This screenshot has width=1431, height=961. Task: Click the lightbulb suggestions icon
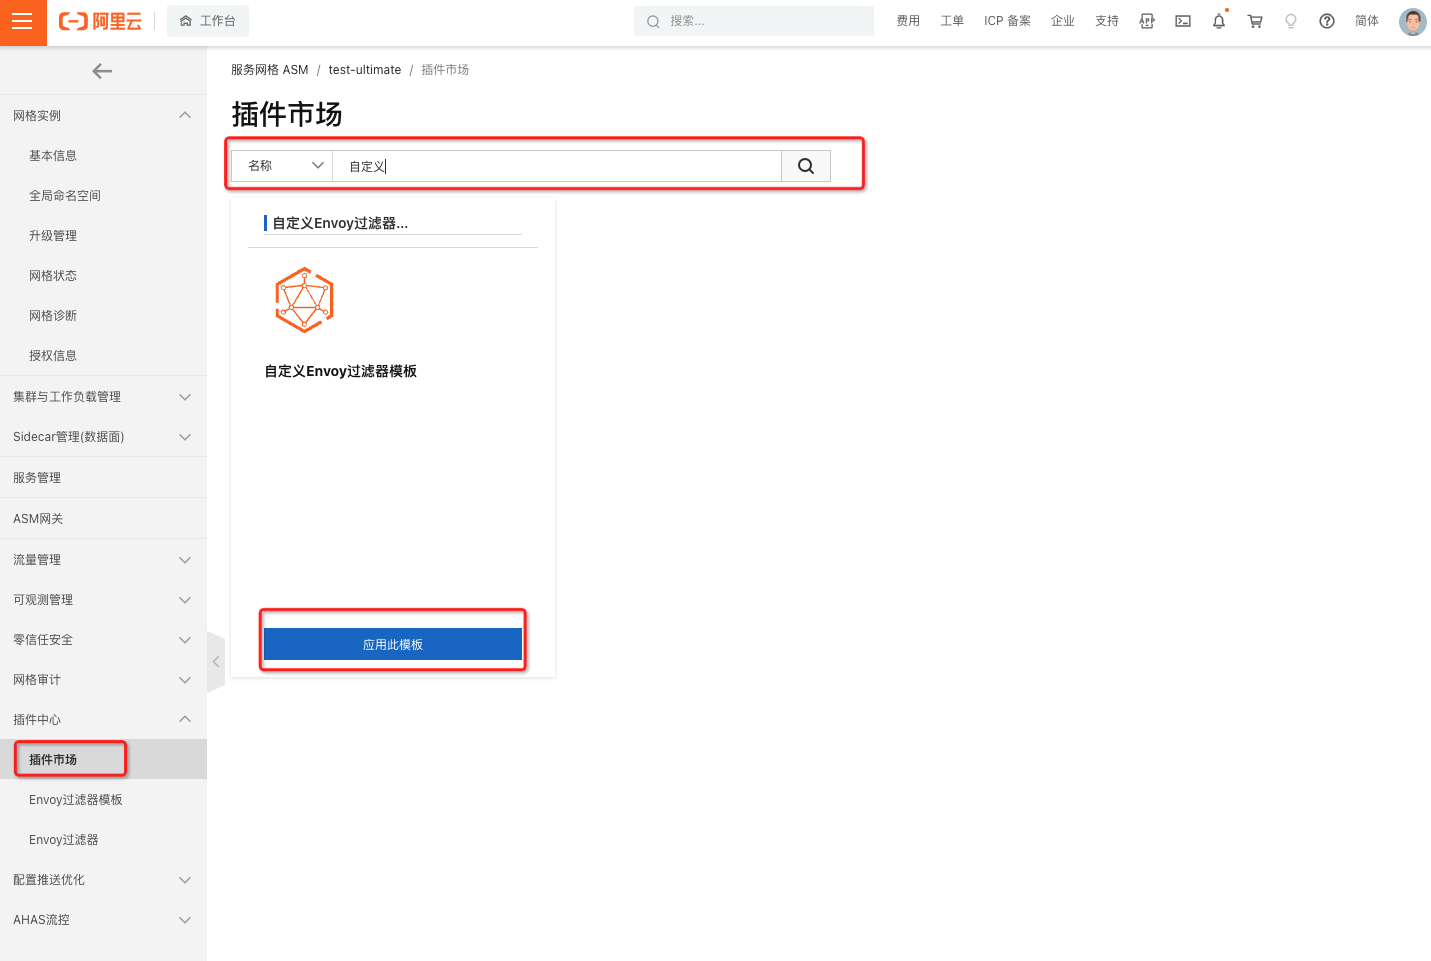tap(1291, 21)
